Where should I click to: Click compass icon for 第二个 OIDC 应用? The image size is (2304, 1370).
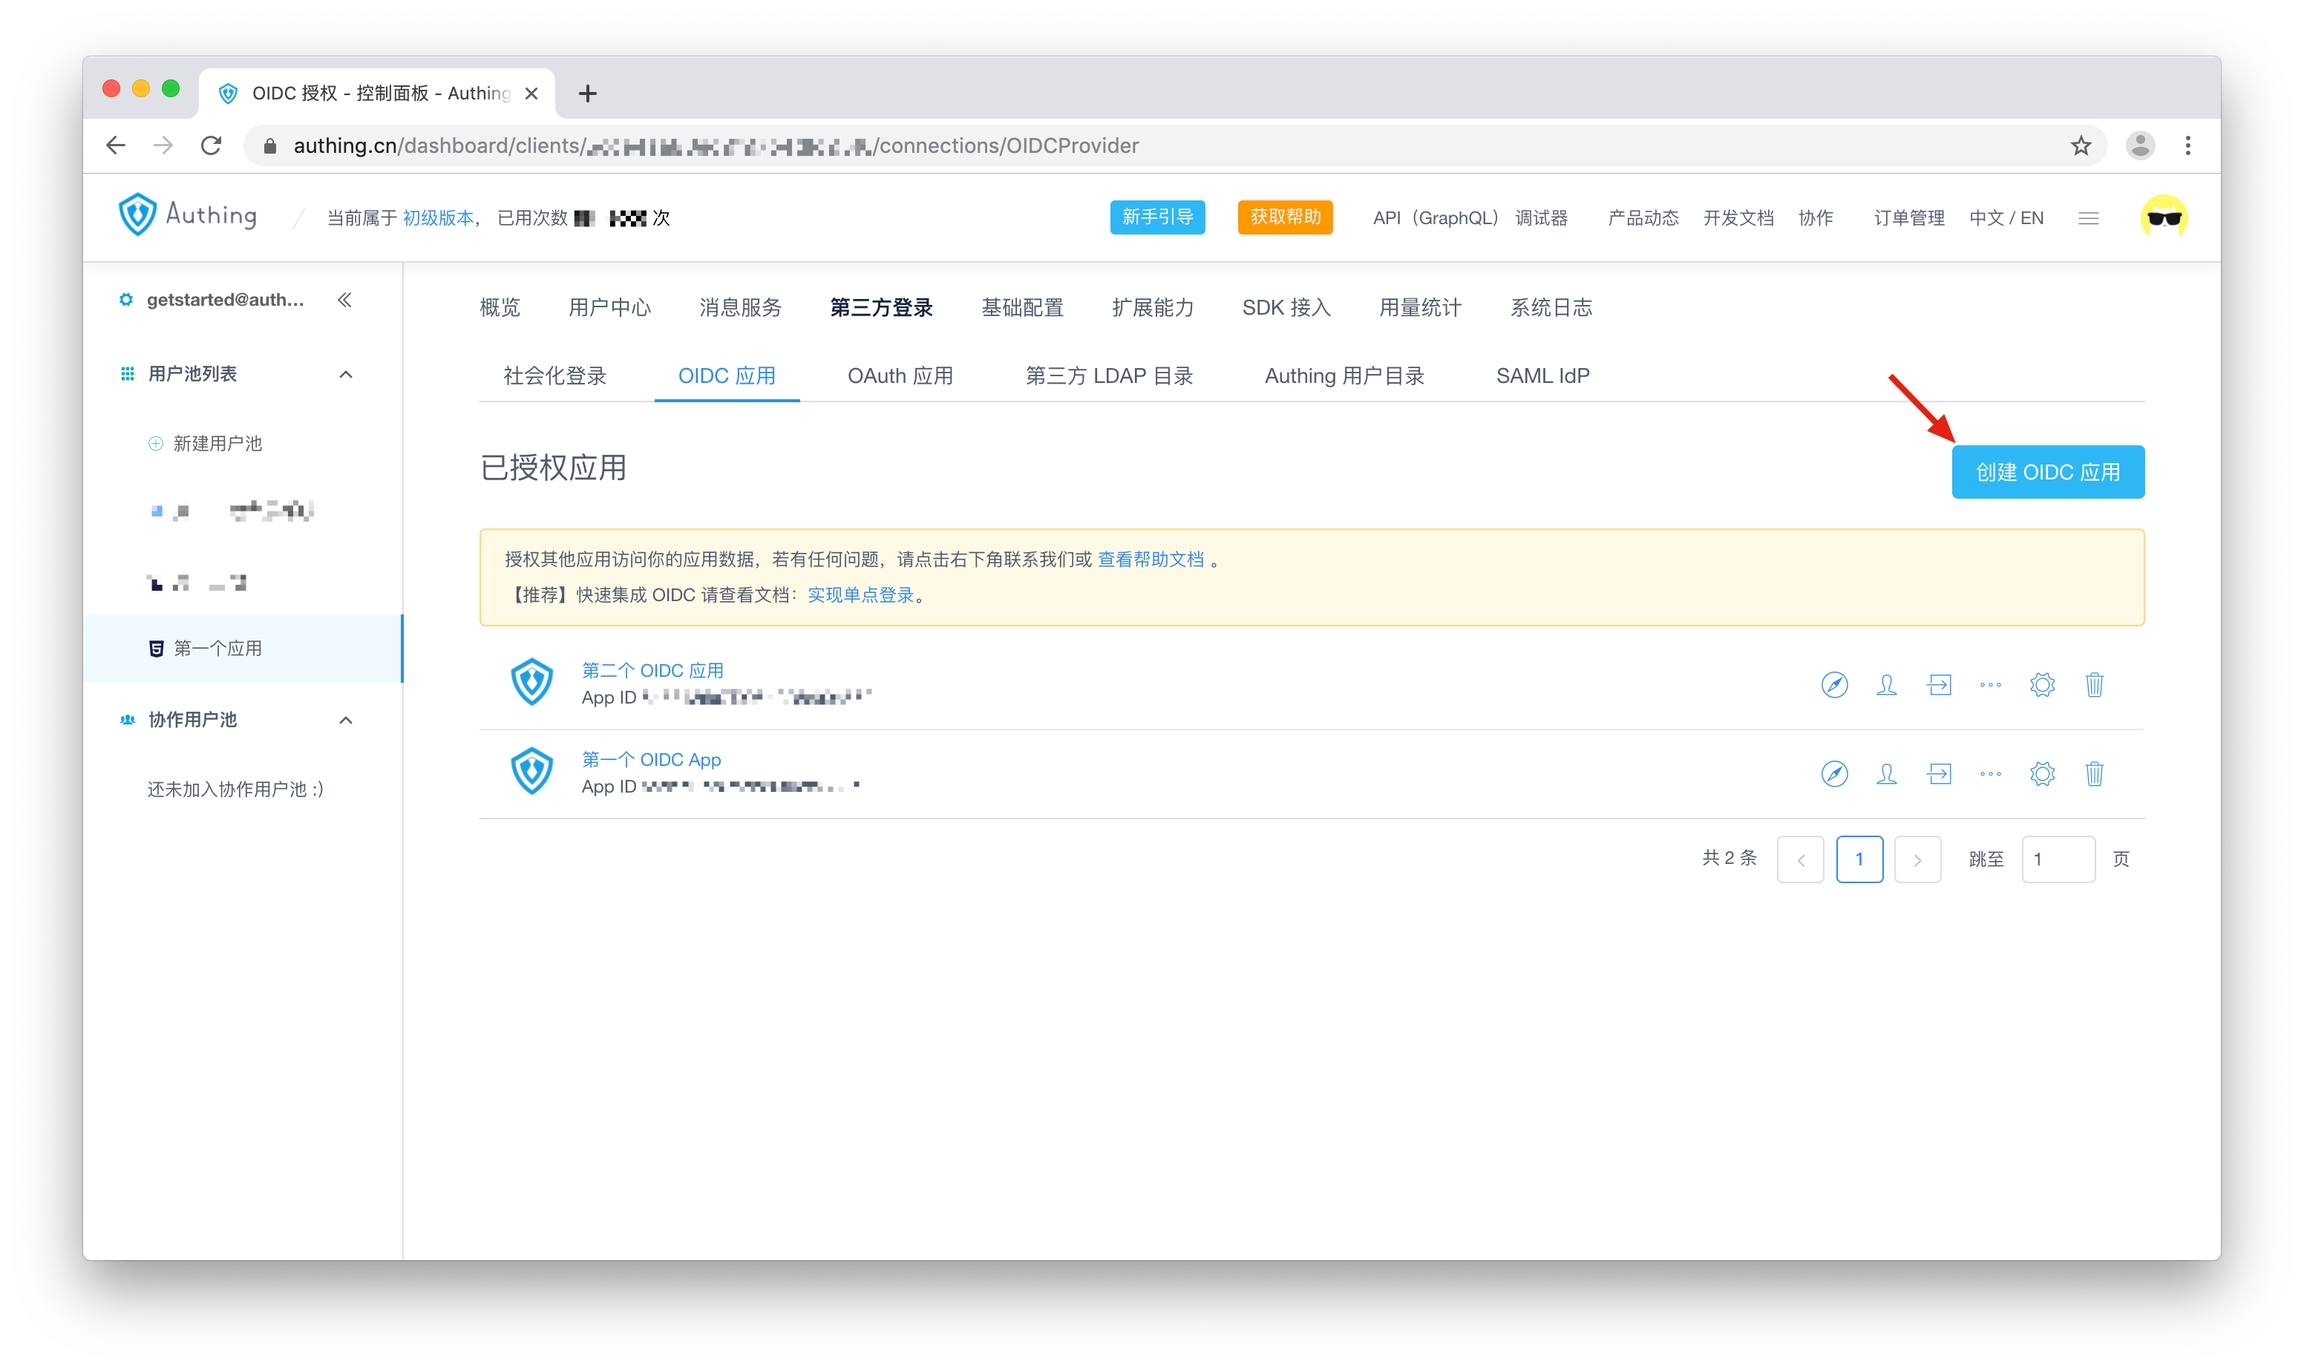pyautogui.click(x=1833, y=685)
